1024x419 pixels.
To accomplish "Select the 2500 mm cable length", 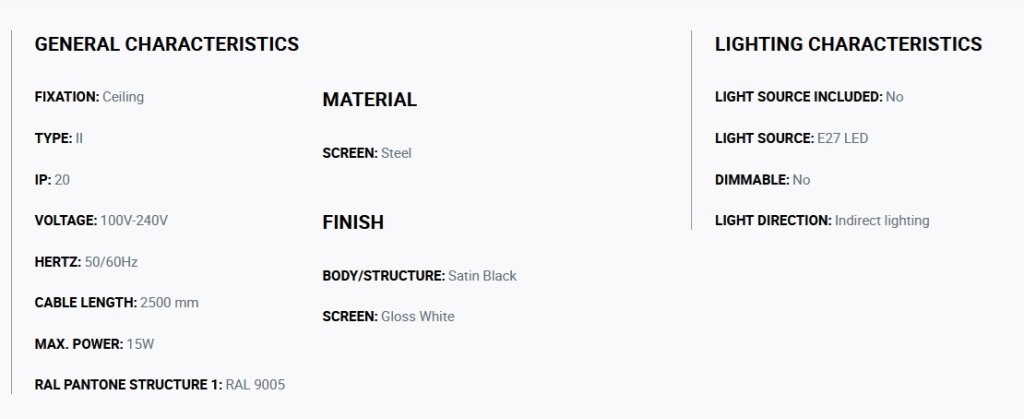I will pos(169,302).
